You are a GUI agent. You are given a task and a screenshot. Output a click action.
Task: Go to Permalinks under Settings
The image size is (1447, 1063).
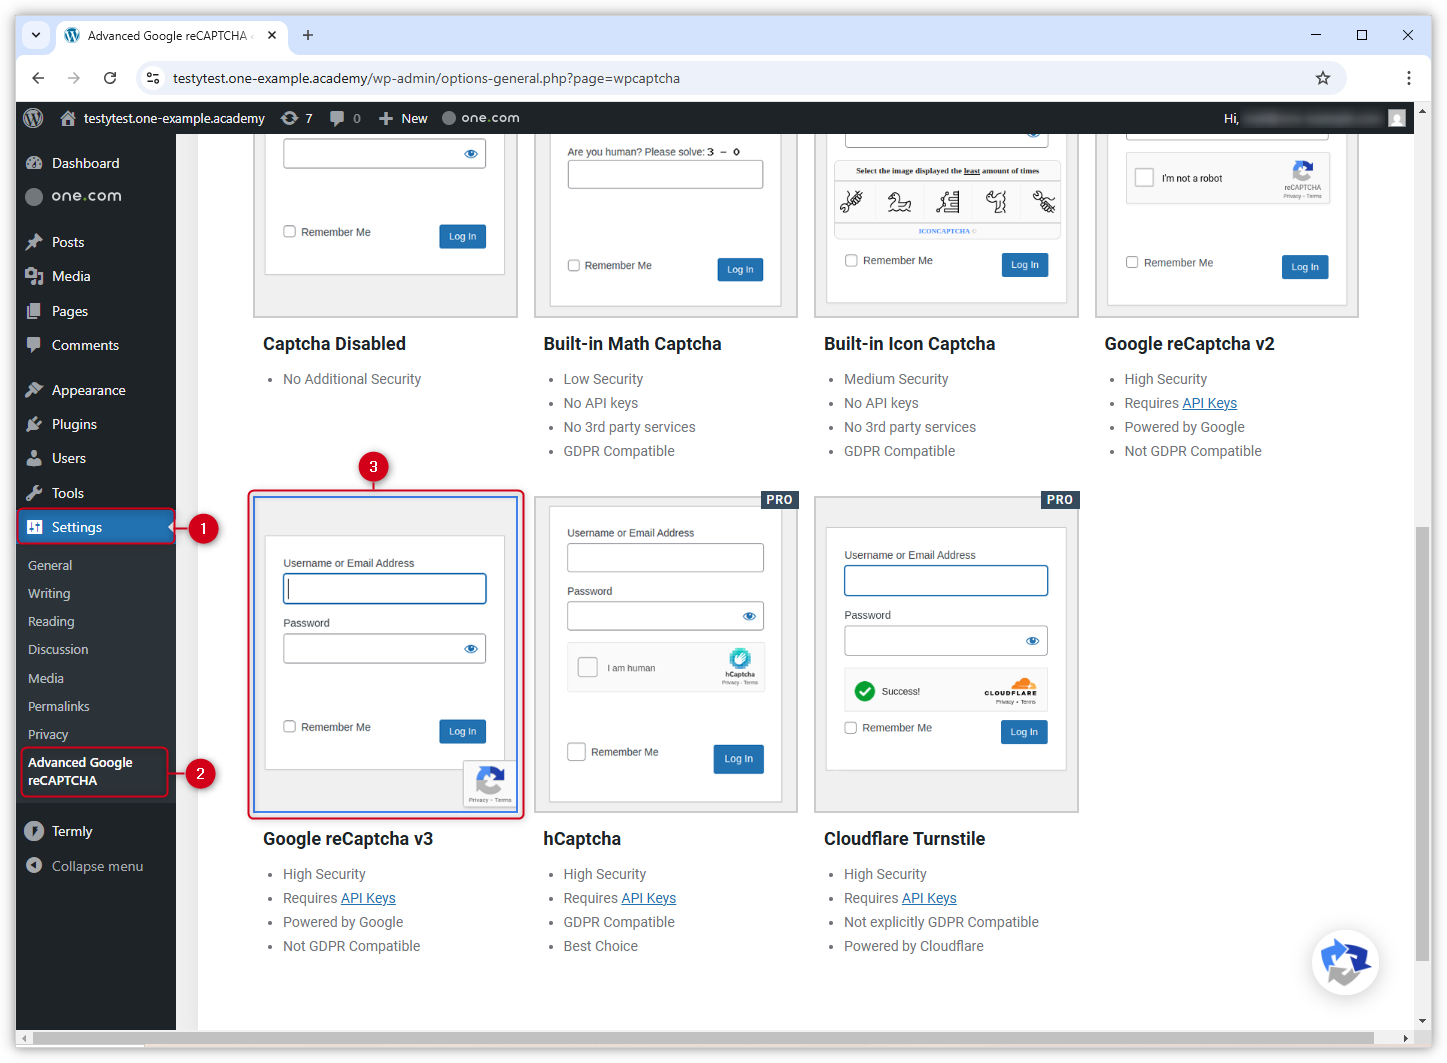(58, 706)
